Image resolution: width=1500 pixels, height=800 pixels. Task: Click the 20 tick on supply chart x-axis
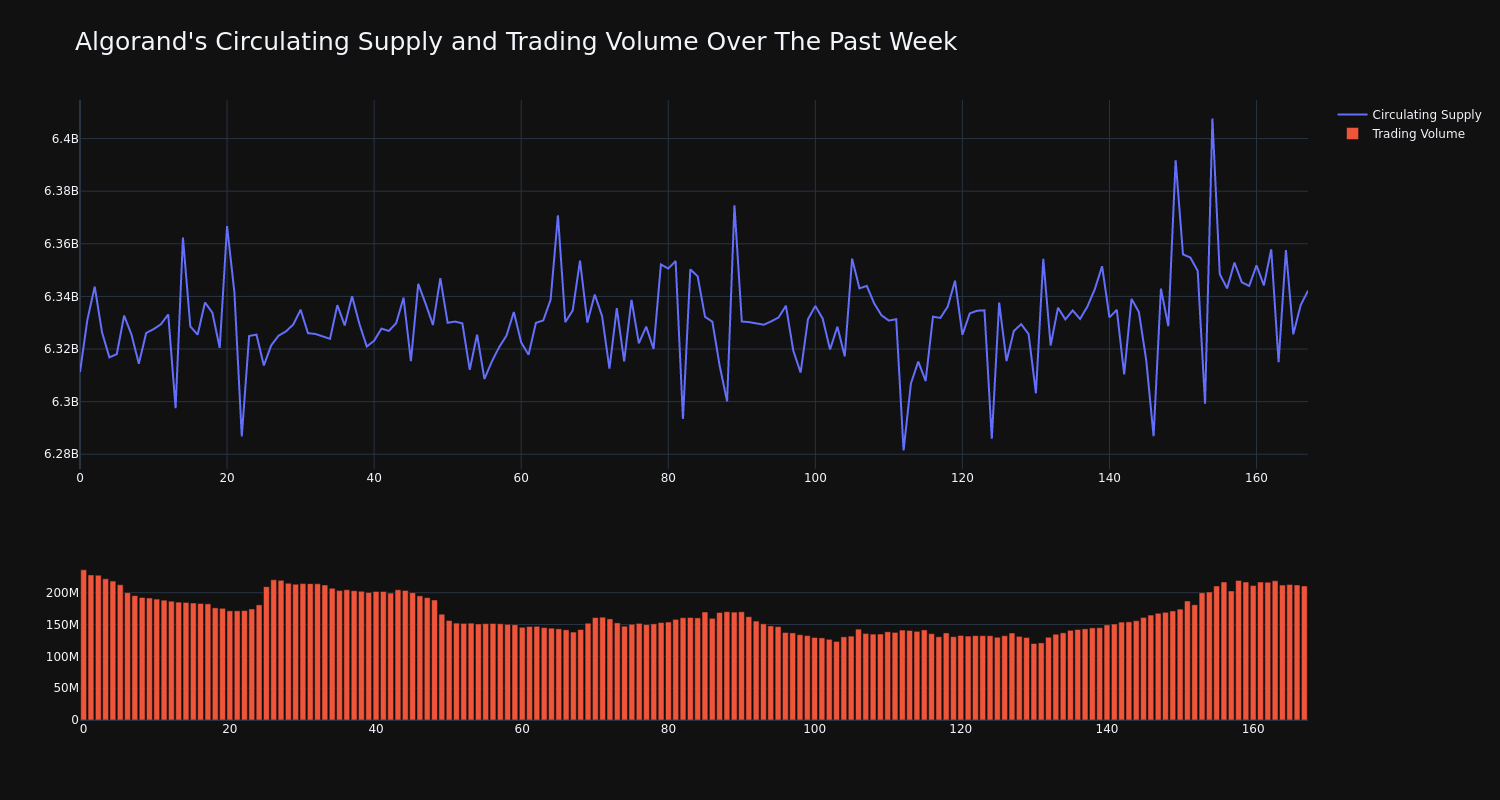click(x=227, y=478)
